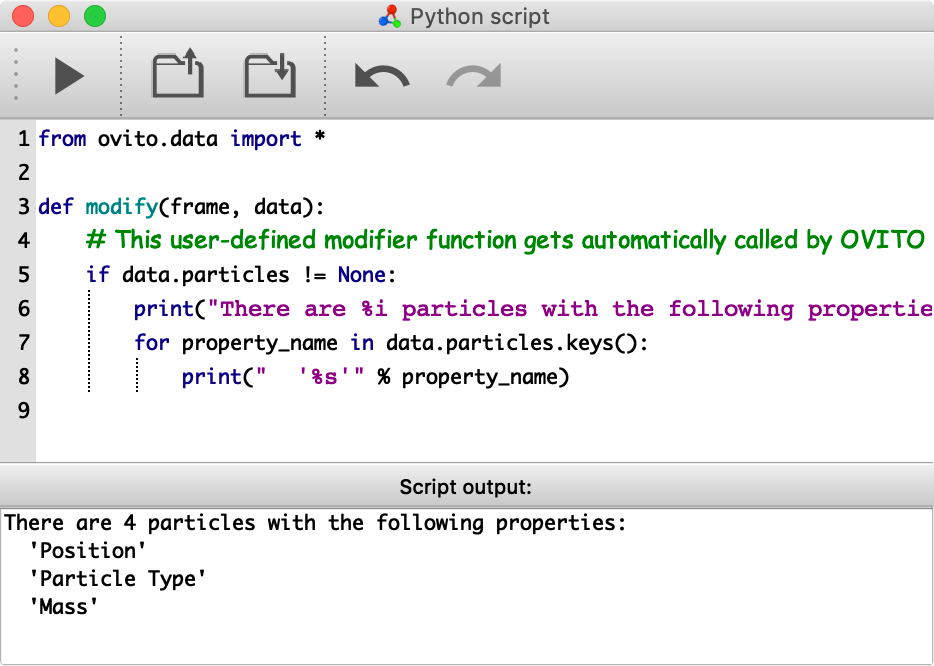Image resolution: width=934 pixels, height=666 pixels.
Task: Load script from an external file
Action: 177,76
